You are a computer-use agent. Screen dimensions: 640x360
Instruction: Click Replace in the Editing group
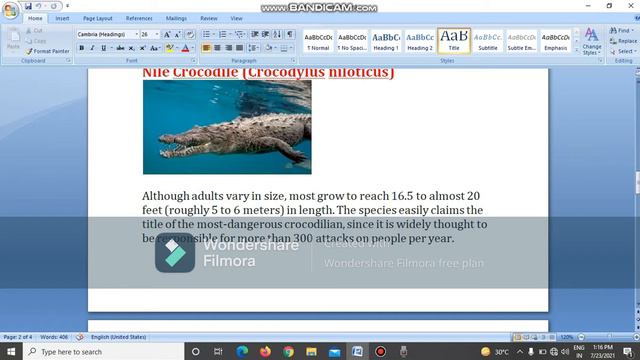[x=623, y=41]
